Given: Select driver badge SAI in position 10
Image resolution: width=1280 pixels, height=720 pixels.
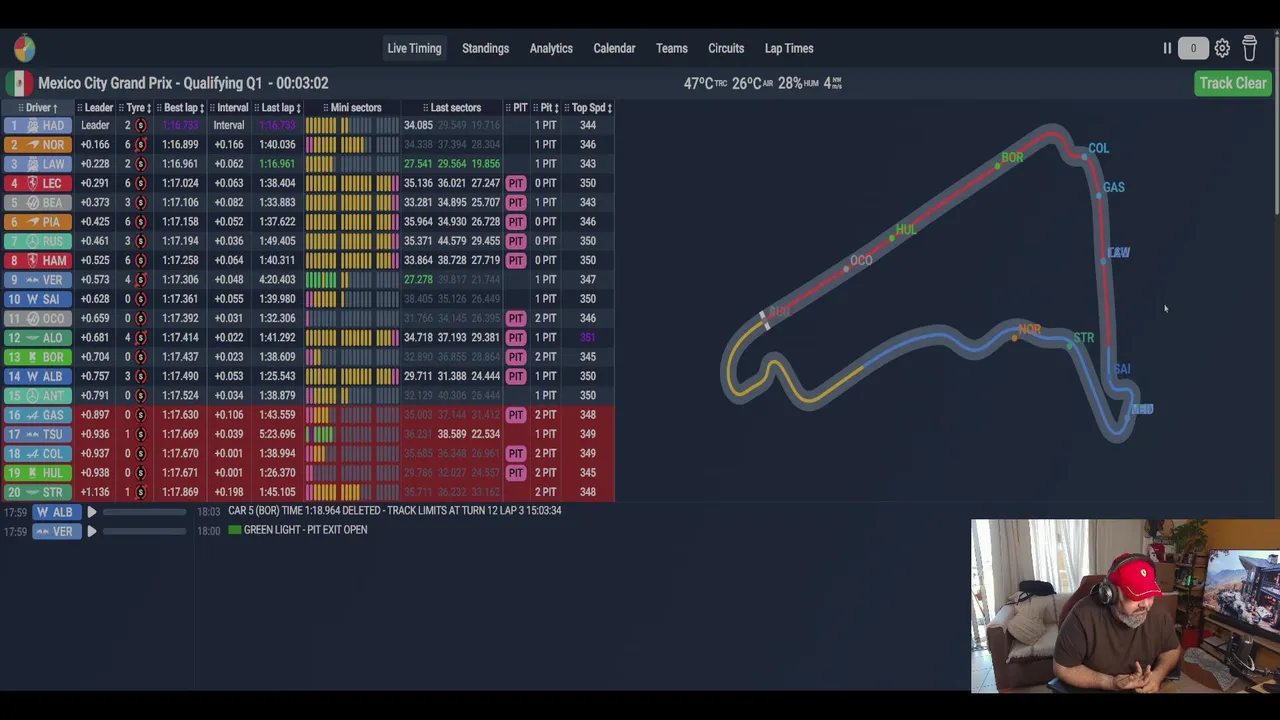Looking at the screenshot, I should pyautogui.click(x=36, y=299).
